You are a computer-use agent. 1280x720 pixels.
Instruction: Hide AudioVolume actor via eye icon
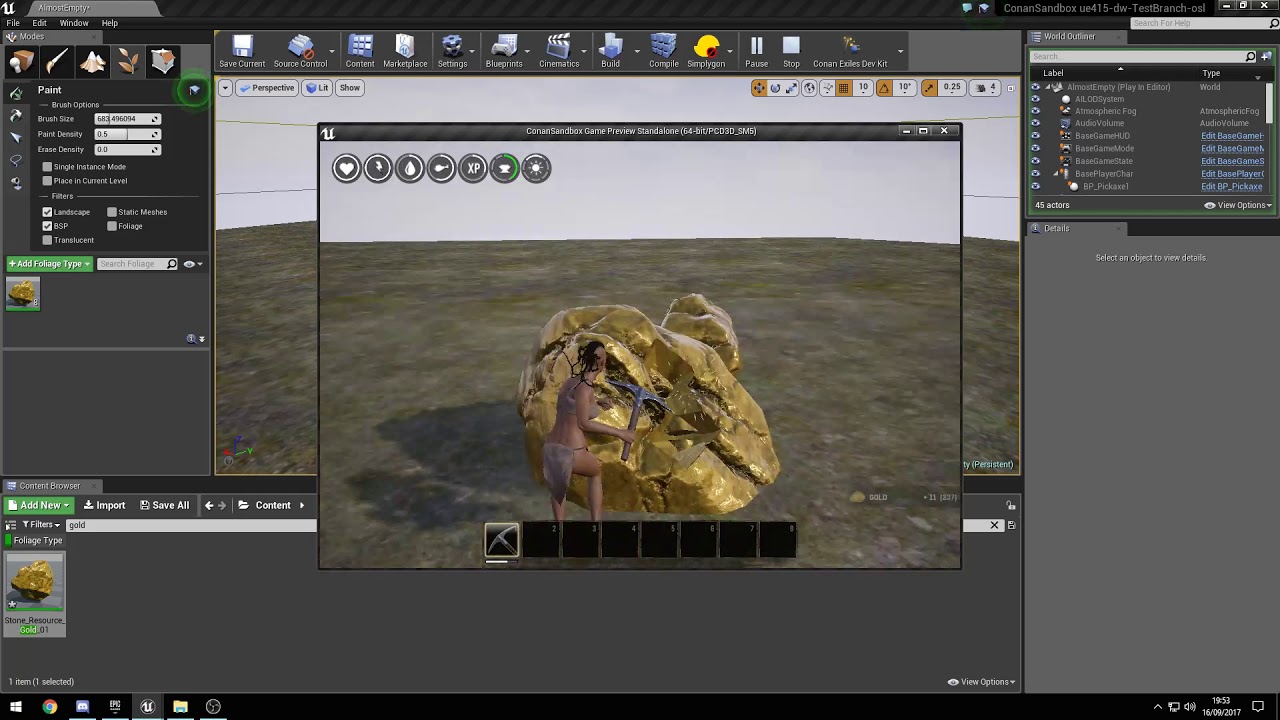coord(1035,123)
